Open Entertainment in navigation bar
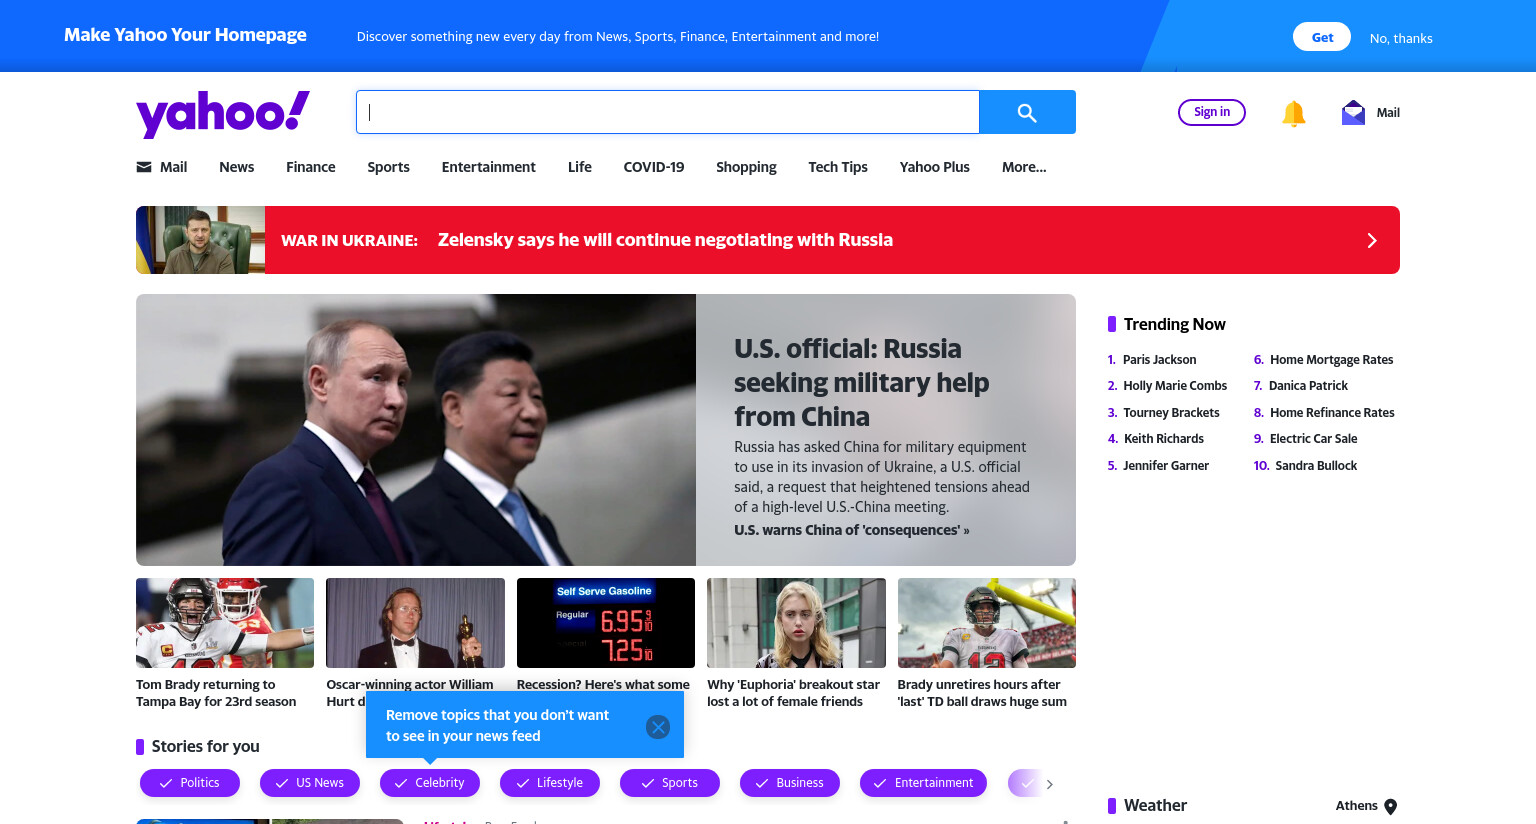Screen dimensions: 1536x824 489,167
